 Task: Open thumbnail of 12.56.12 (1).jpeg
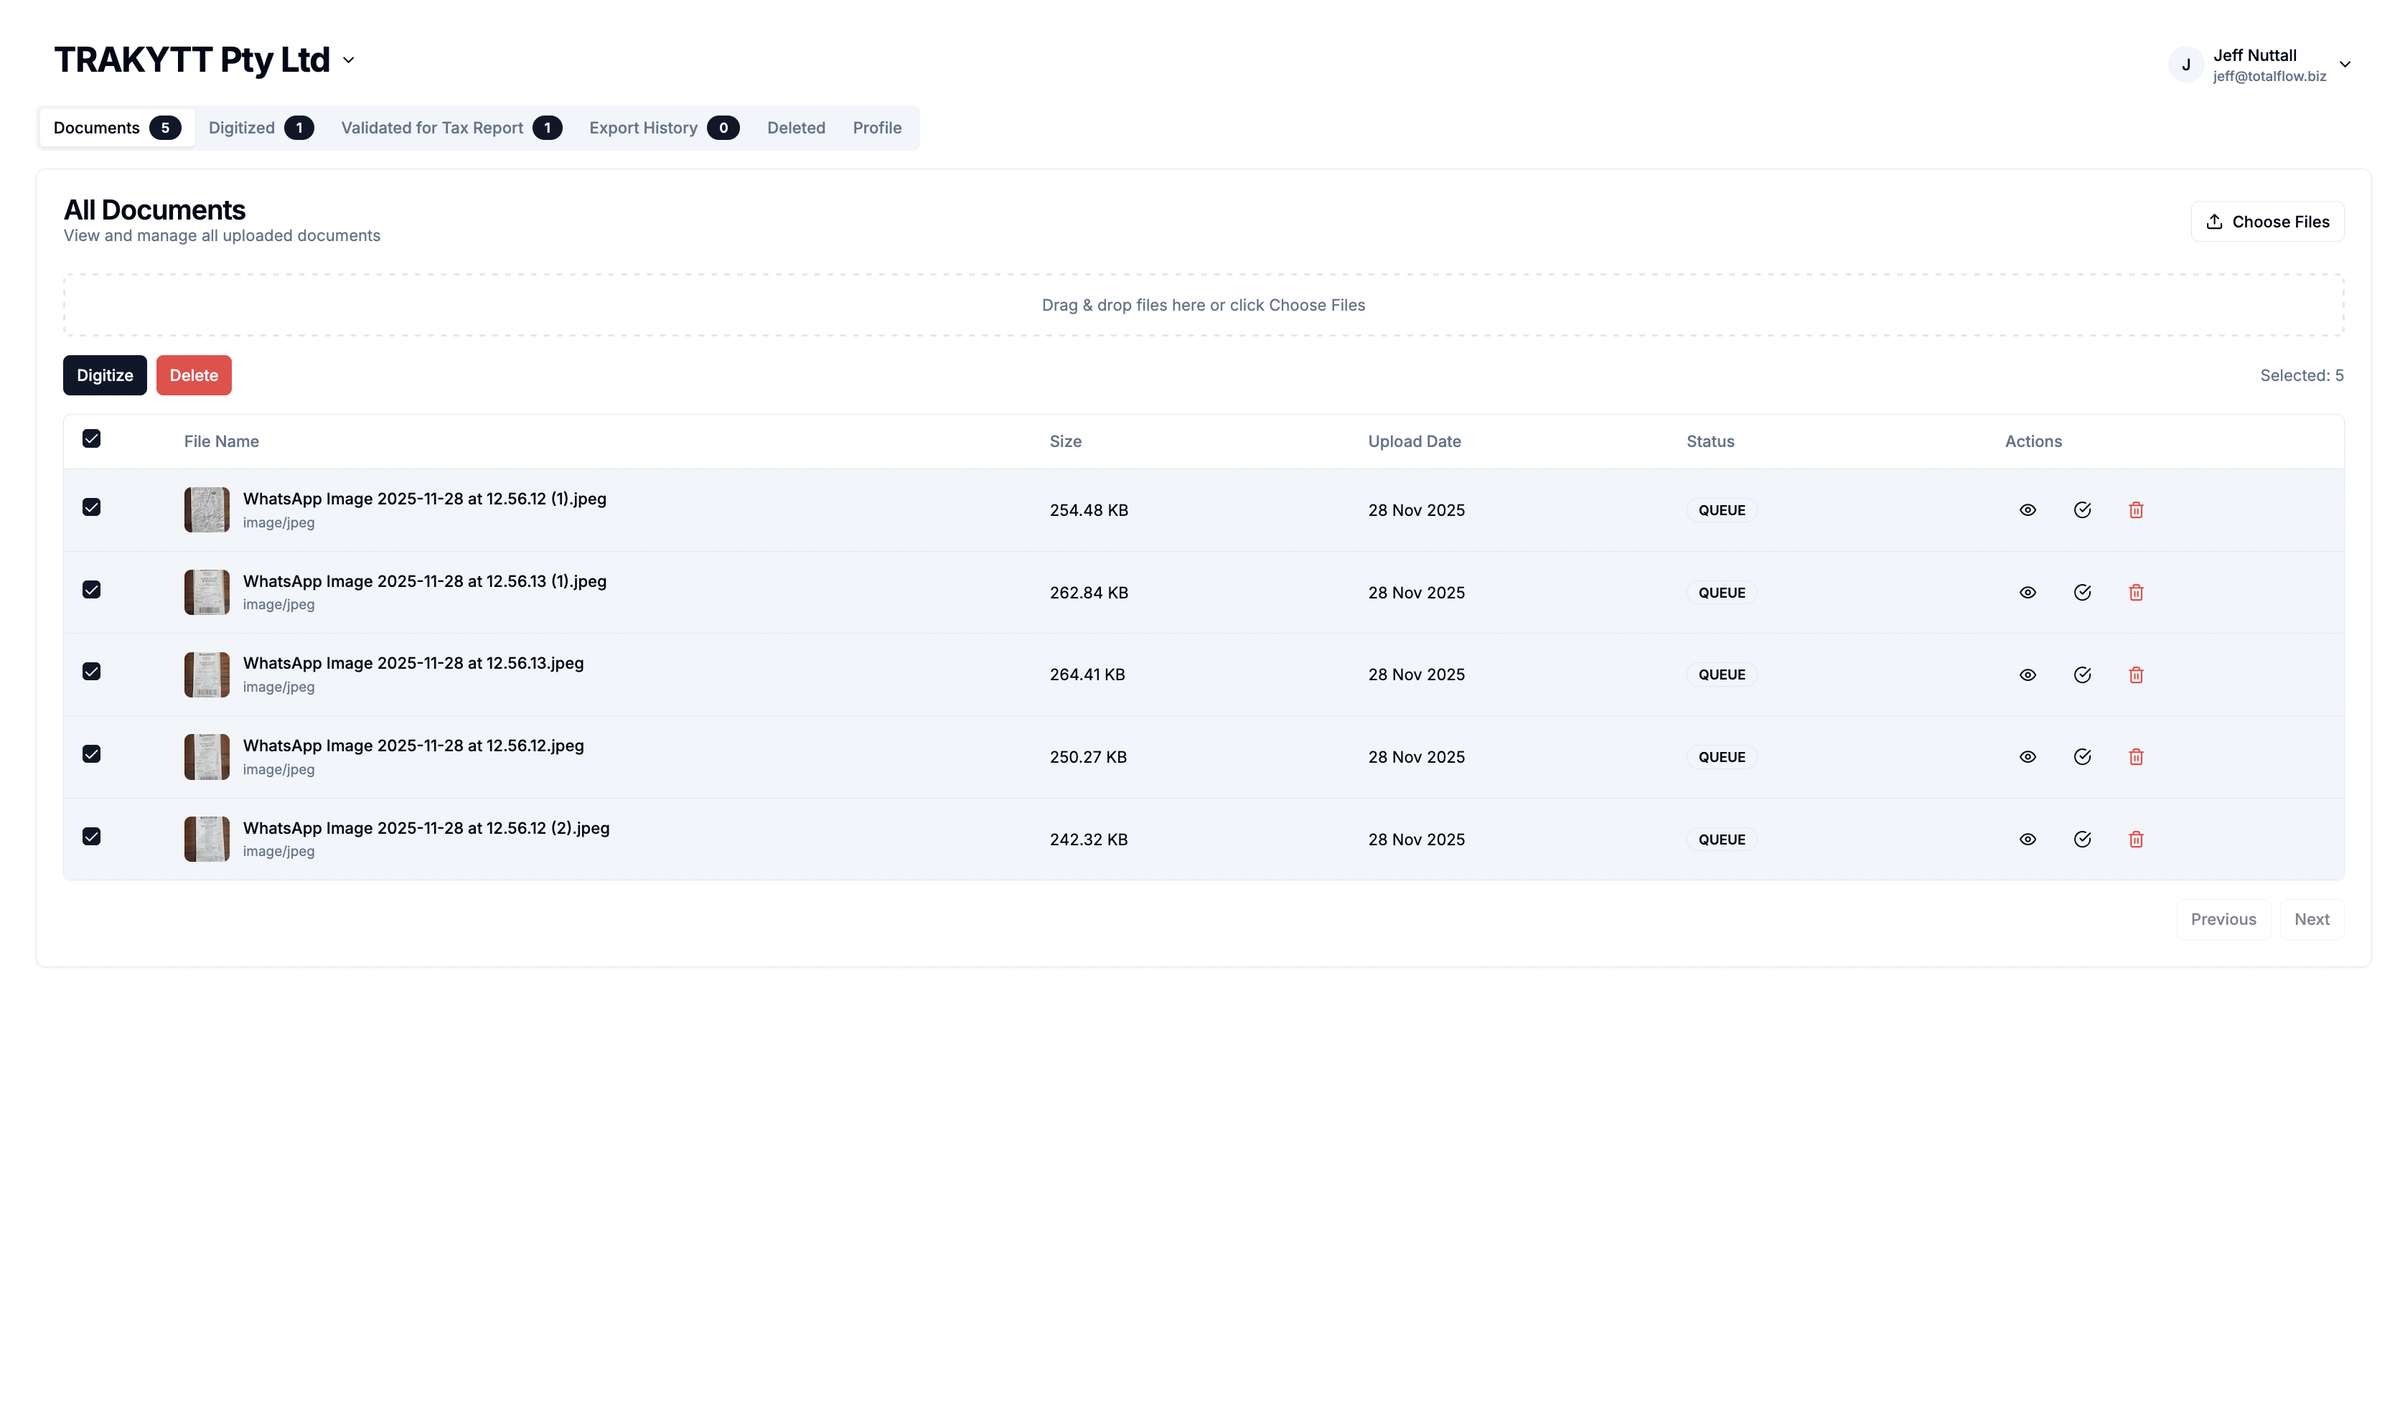pyautogui.click(x=206, y=510)
